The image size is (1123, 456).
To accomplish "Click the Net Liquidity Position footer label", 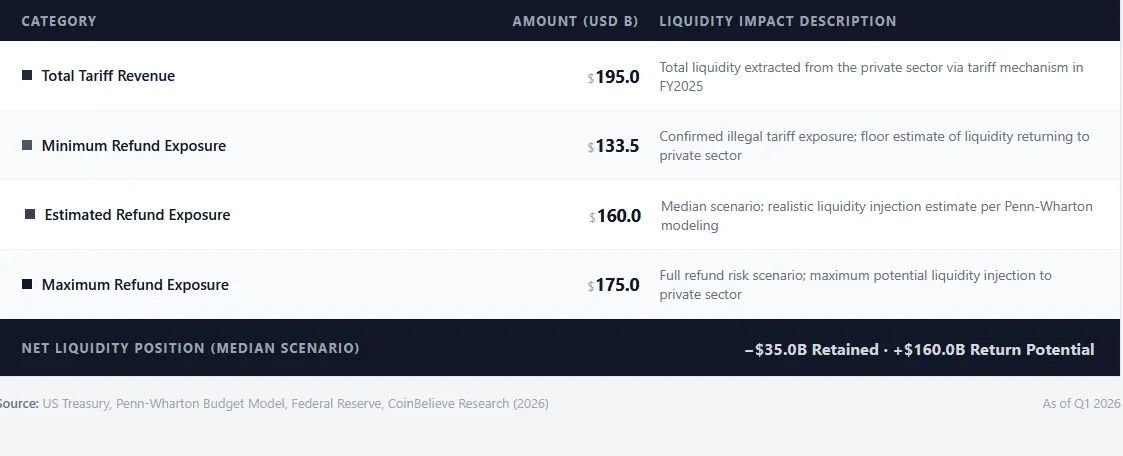I will tap(190, 348).
